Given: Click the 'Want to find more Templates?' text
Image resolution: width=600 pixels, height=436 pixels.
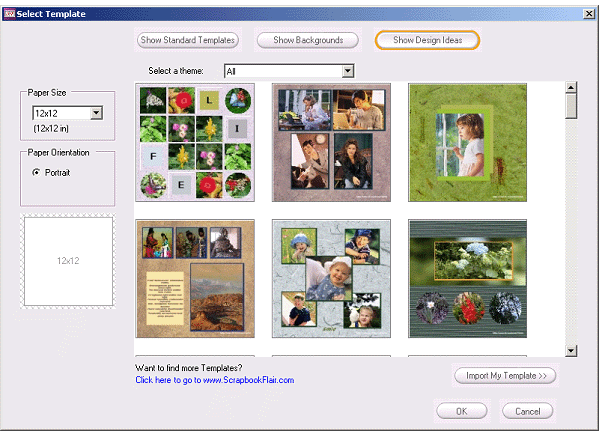Looking at the screenshot, I should coord(189,368).
